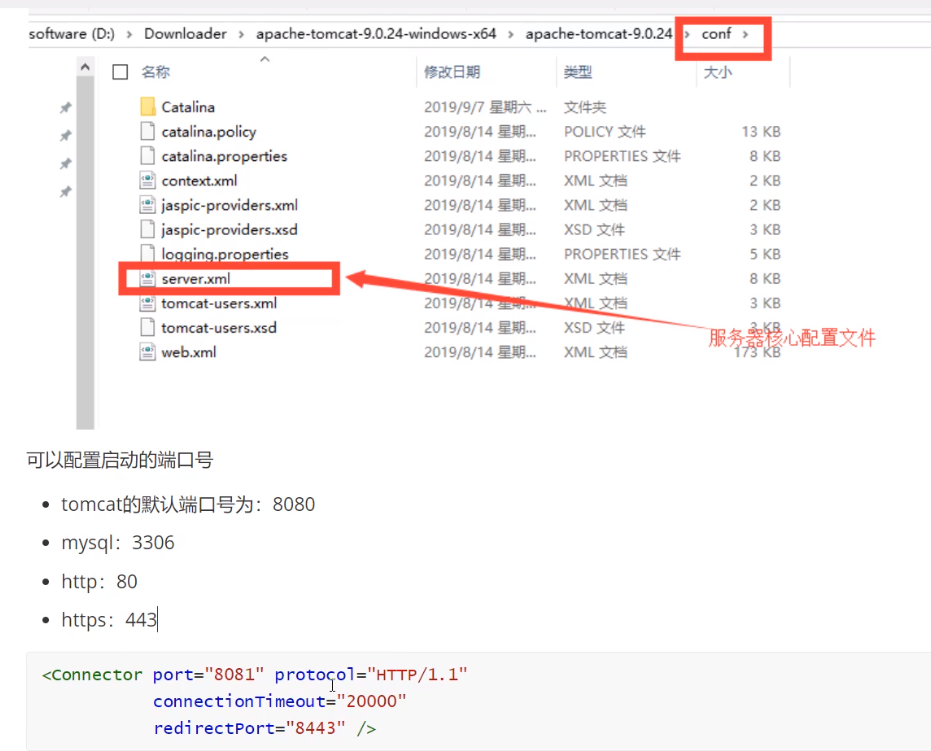Click the sidebar scroll-up arrow
931x751 pixels.
(85, 67)
